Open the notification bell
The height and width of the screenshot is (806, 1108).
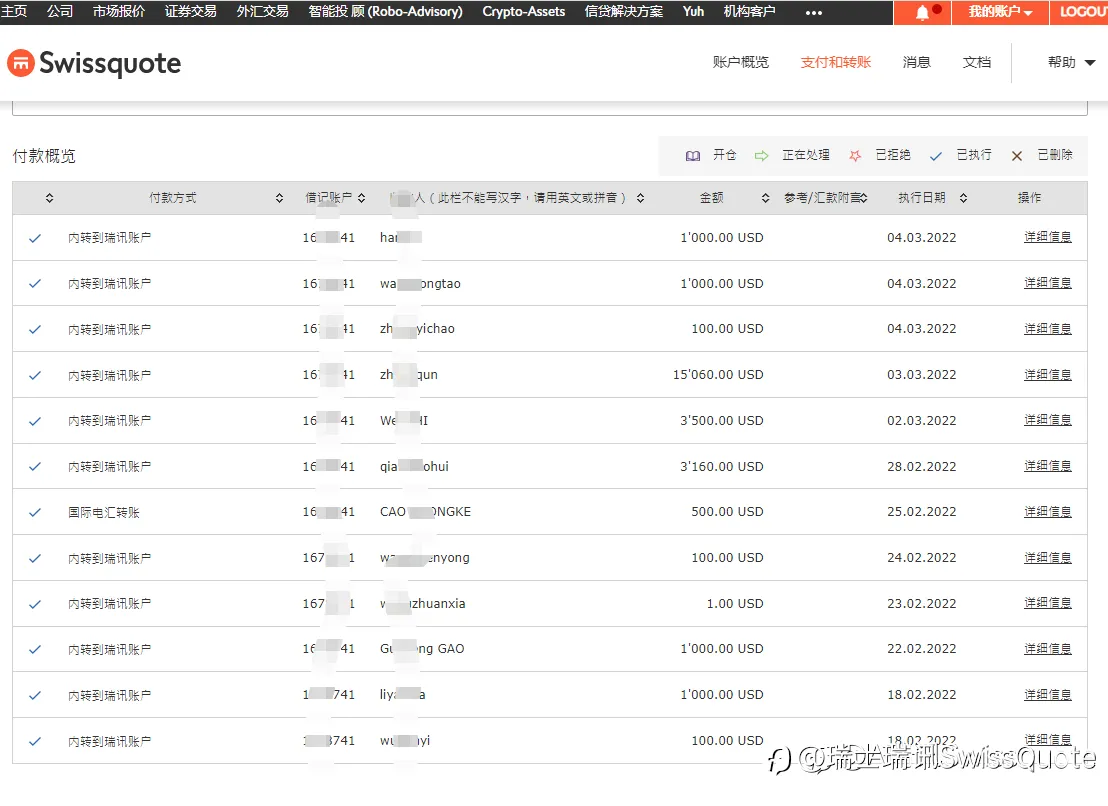922,13
